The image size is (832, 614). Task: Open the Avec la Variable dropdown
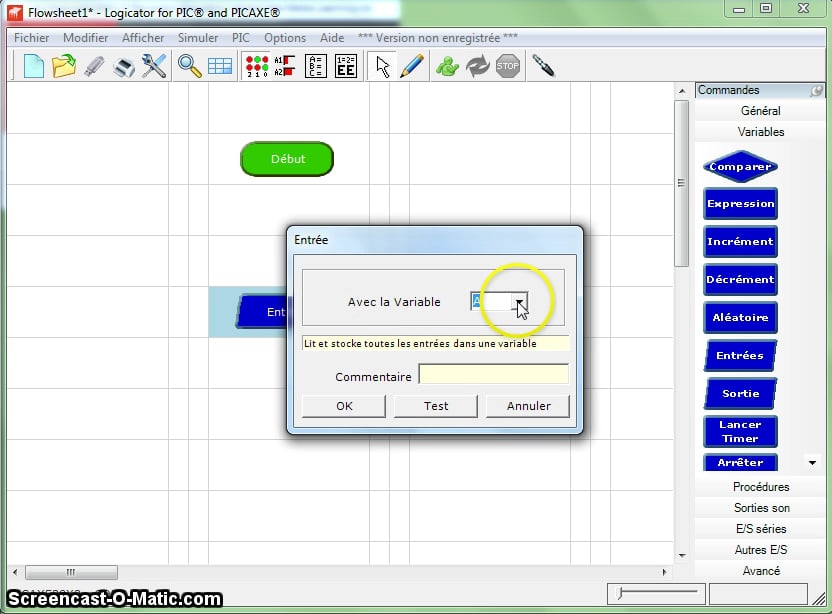(519, 301)
